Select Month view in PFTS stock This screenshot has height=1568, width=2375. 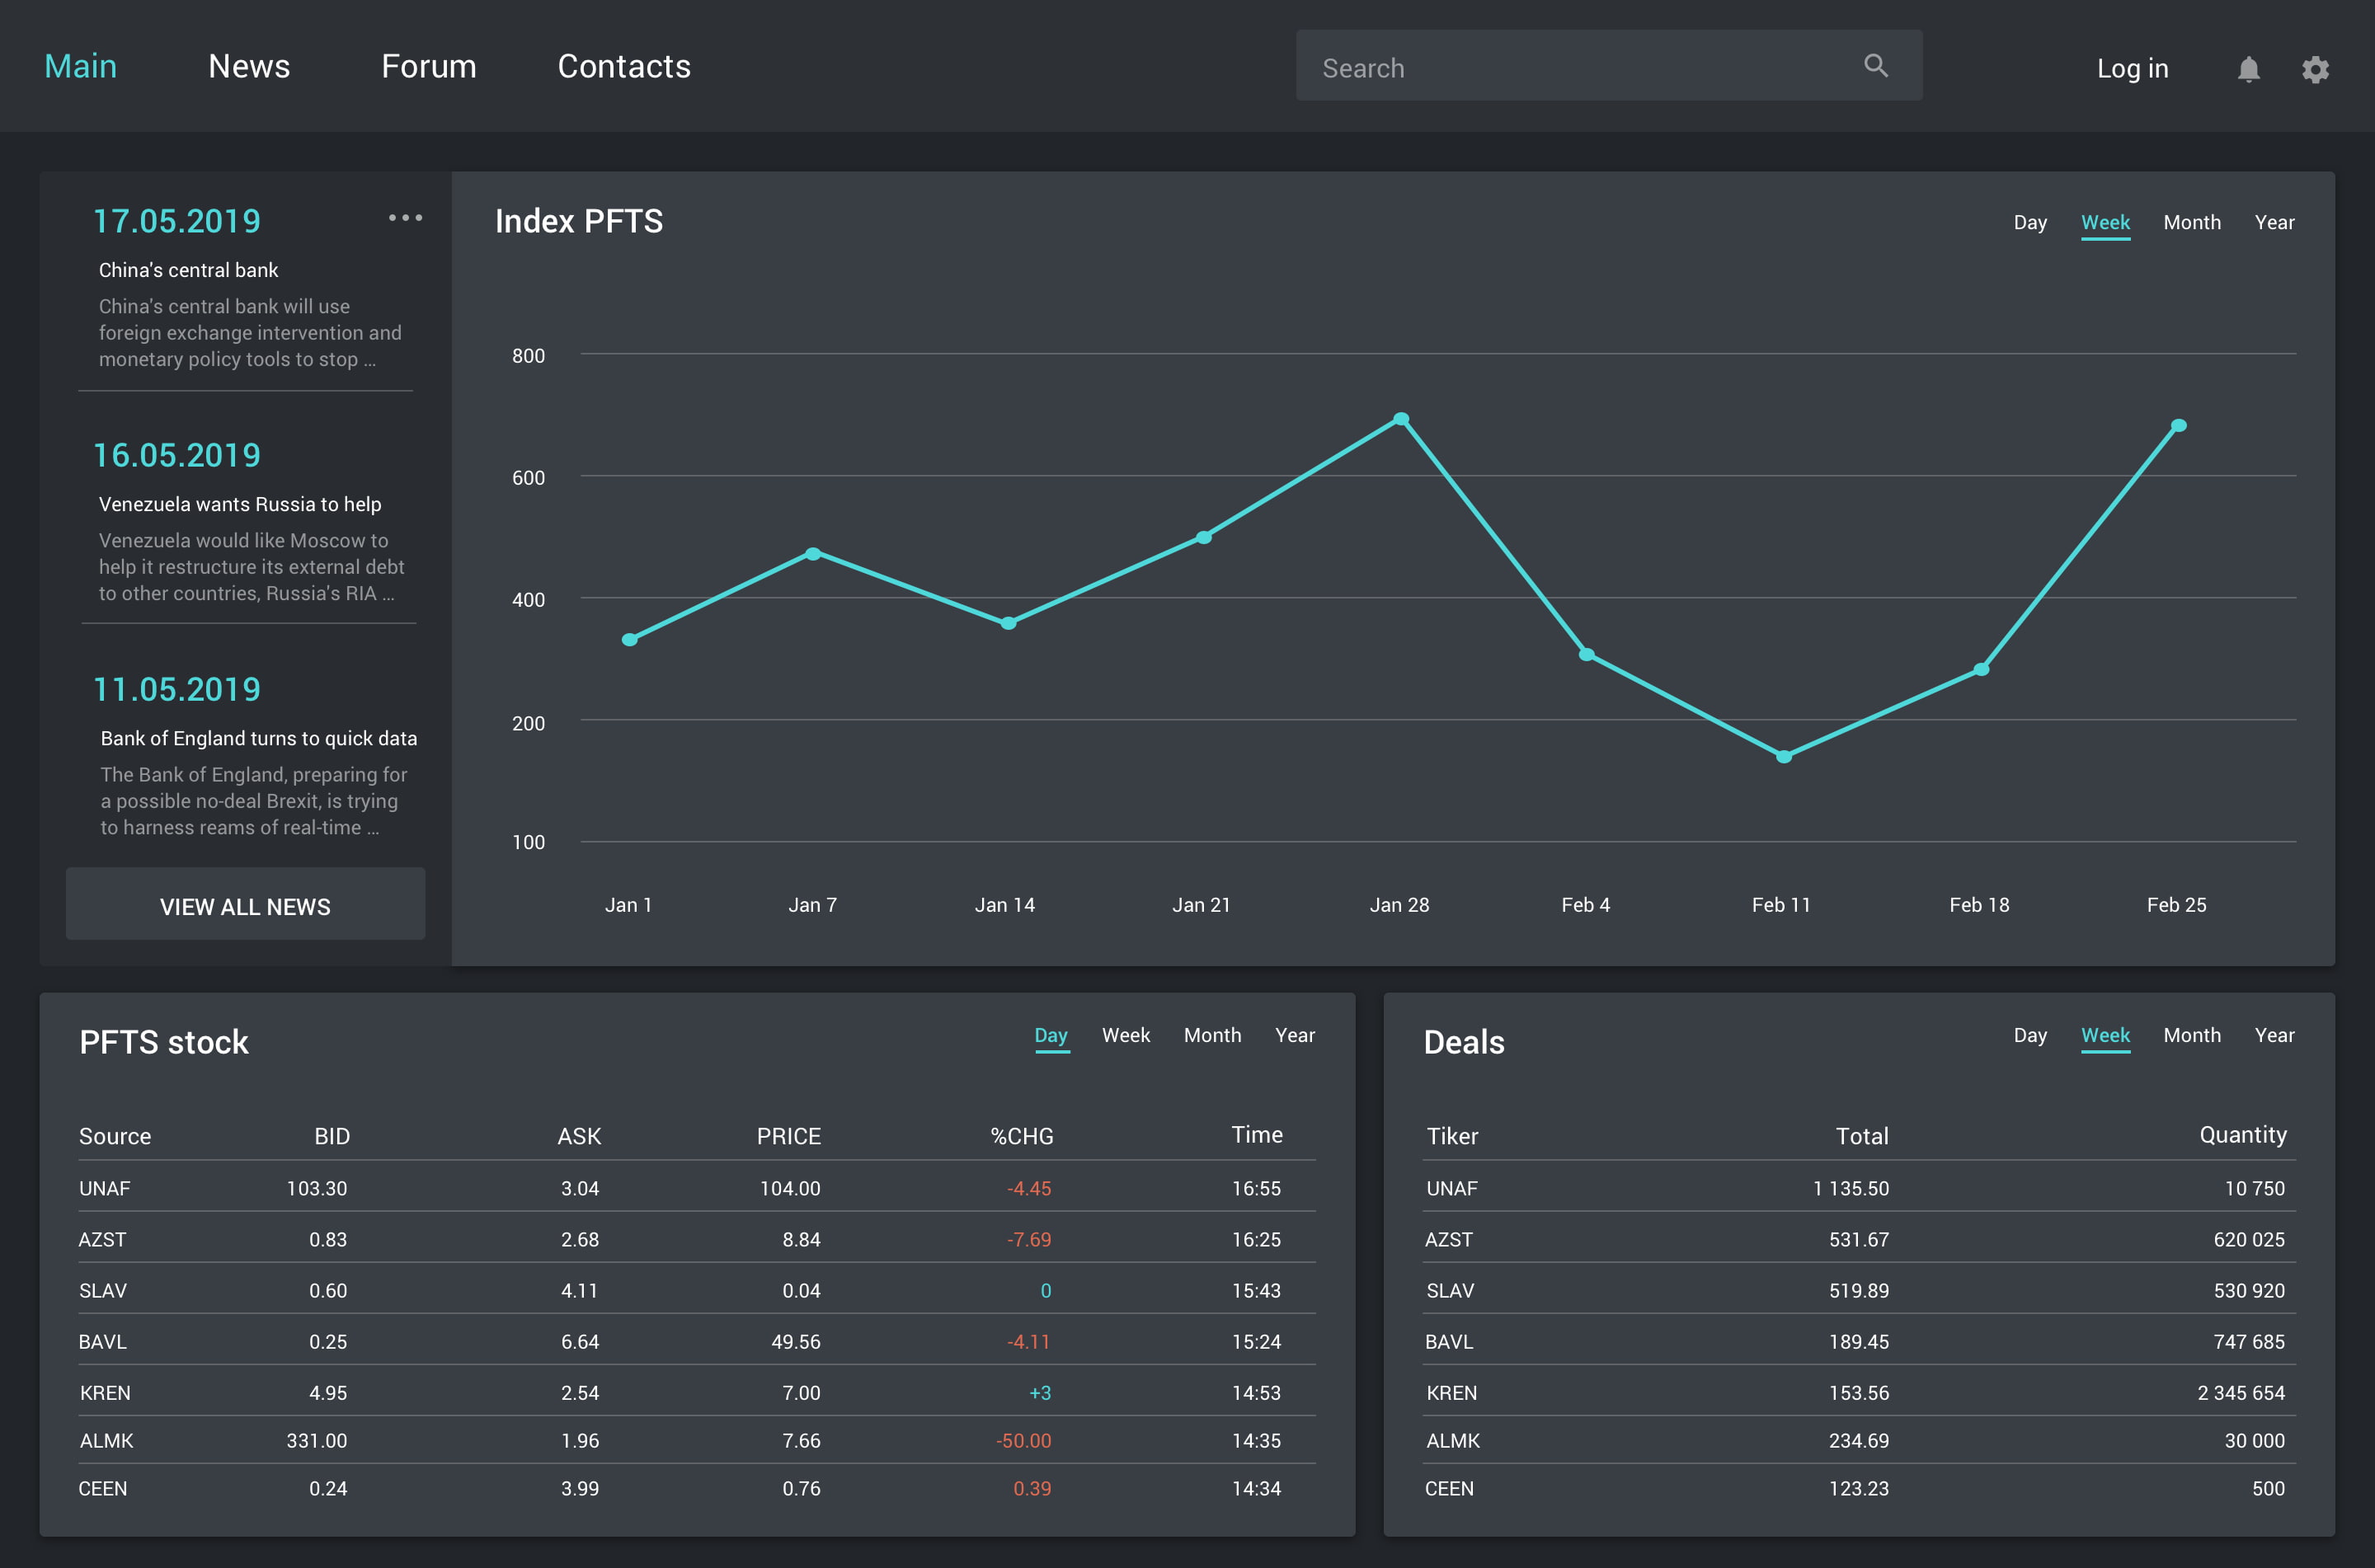(x=1212, y=1035)
